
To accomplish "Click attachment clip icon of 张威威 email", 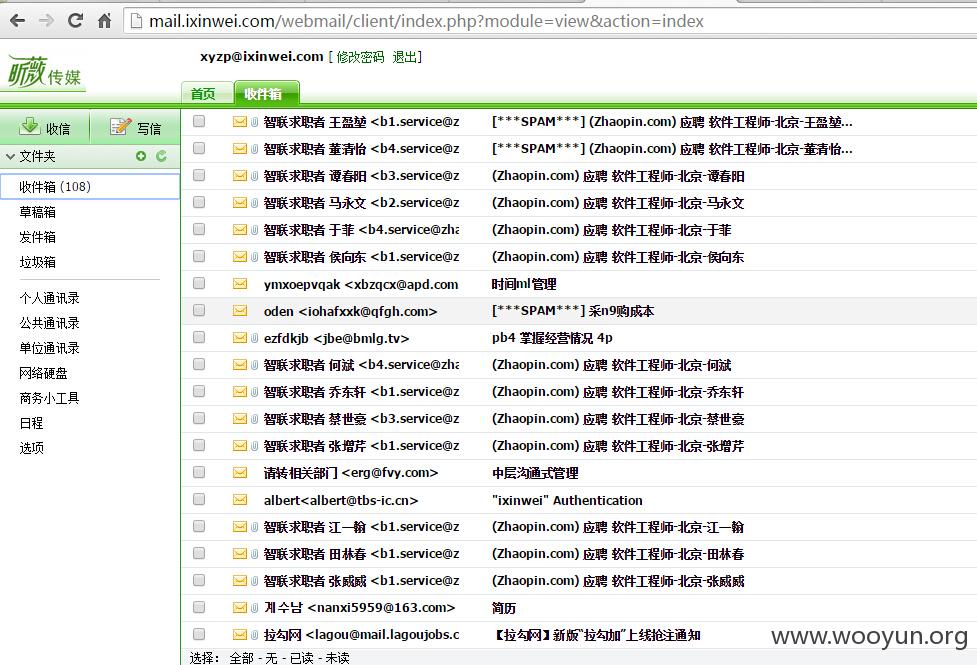I will tap(254, 580).
